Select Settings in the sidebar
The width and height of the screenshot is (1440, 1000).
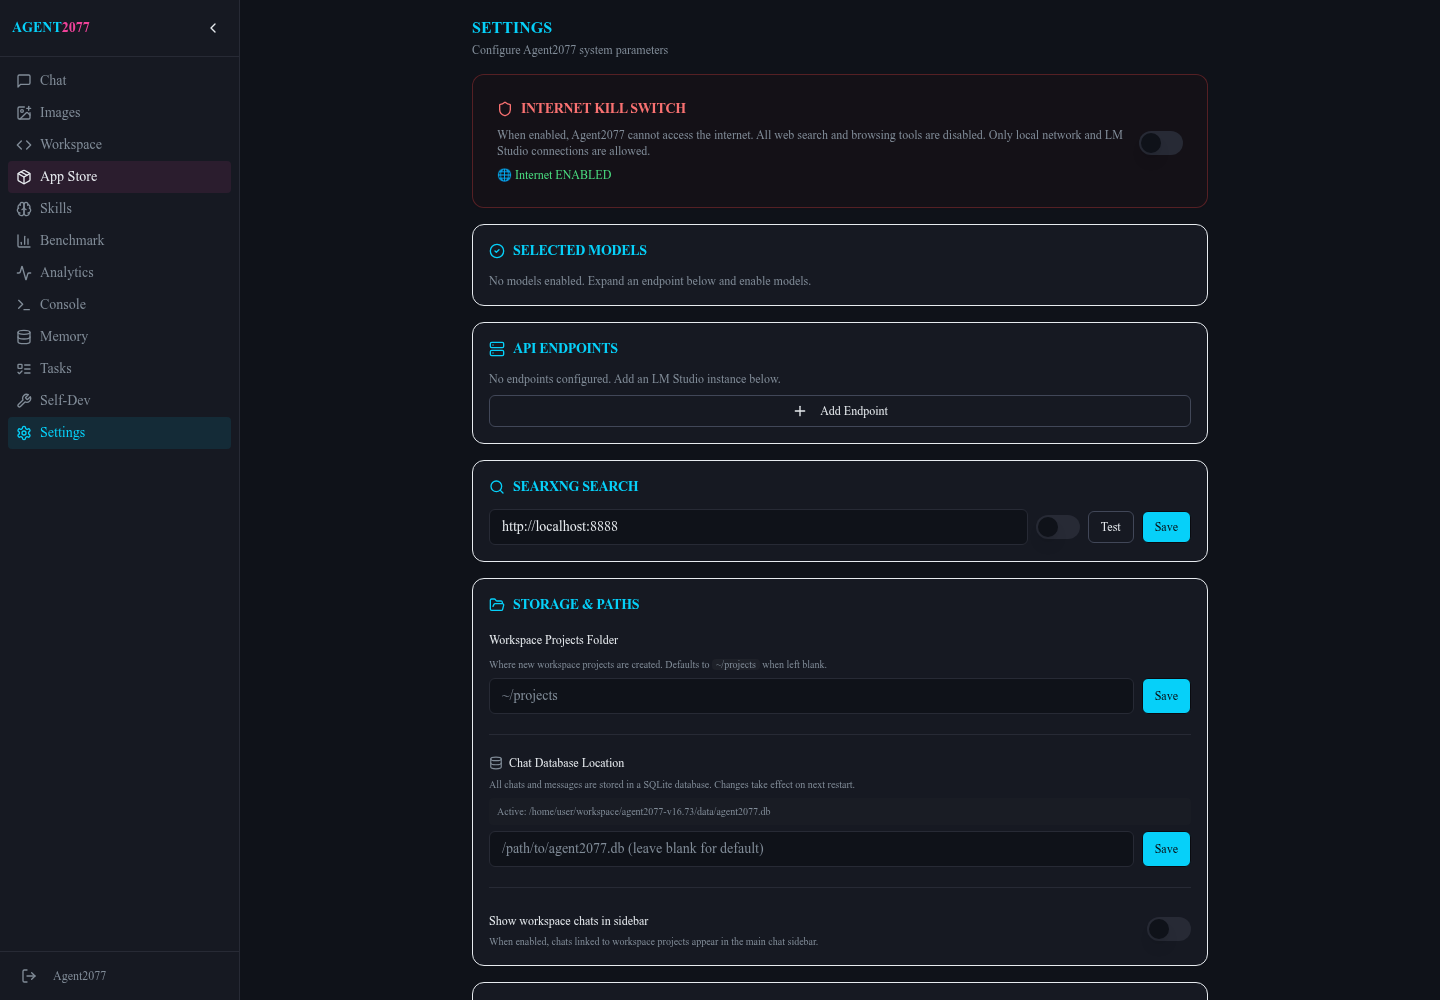[119, 433]
